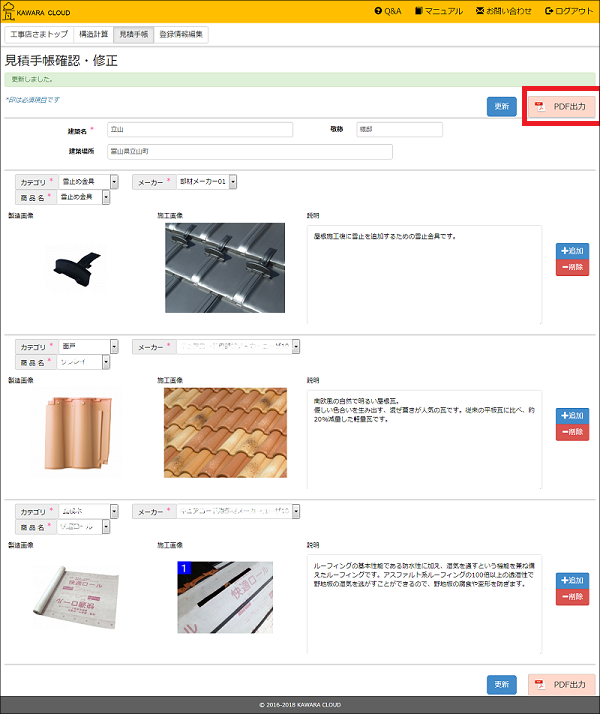Click the top blue 更新 button
This screenshot has width=600, height=714.
pos(501,106)
